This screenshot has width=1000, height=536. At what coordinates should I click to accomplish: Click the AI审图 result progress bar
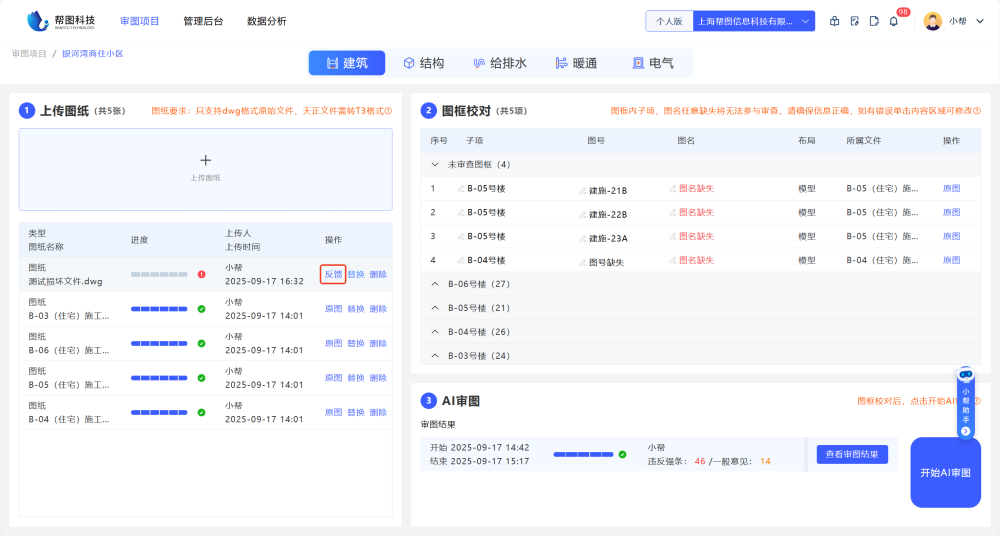pos(583,454)
